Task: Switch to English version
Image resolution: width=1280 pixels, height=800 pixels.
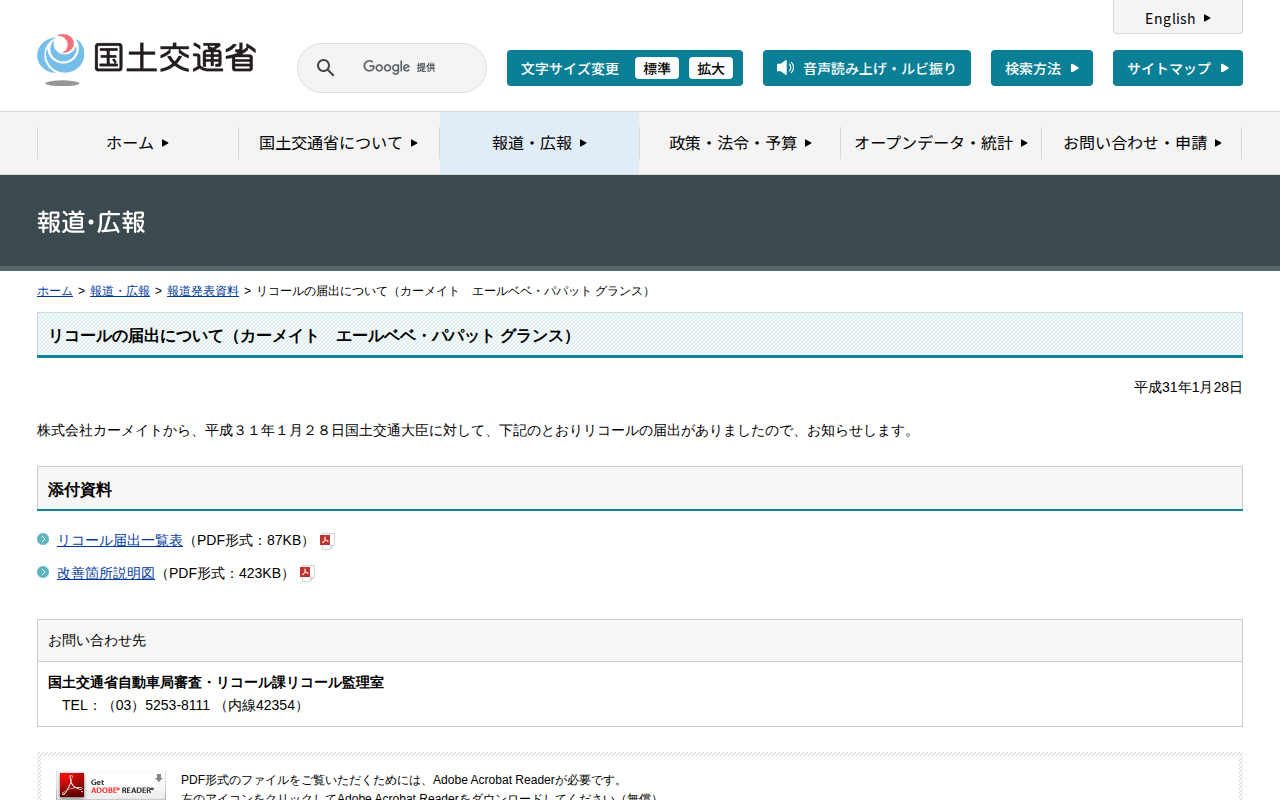Action: 1177,18
